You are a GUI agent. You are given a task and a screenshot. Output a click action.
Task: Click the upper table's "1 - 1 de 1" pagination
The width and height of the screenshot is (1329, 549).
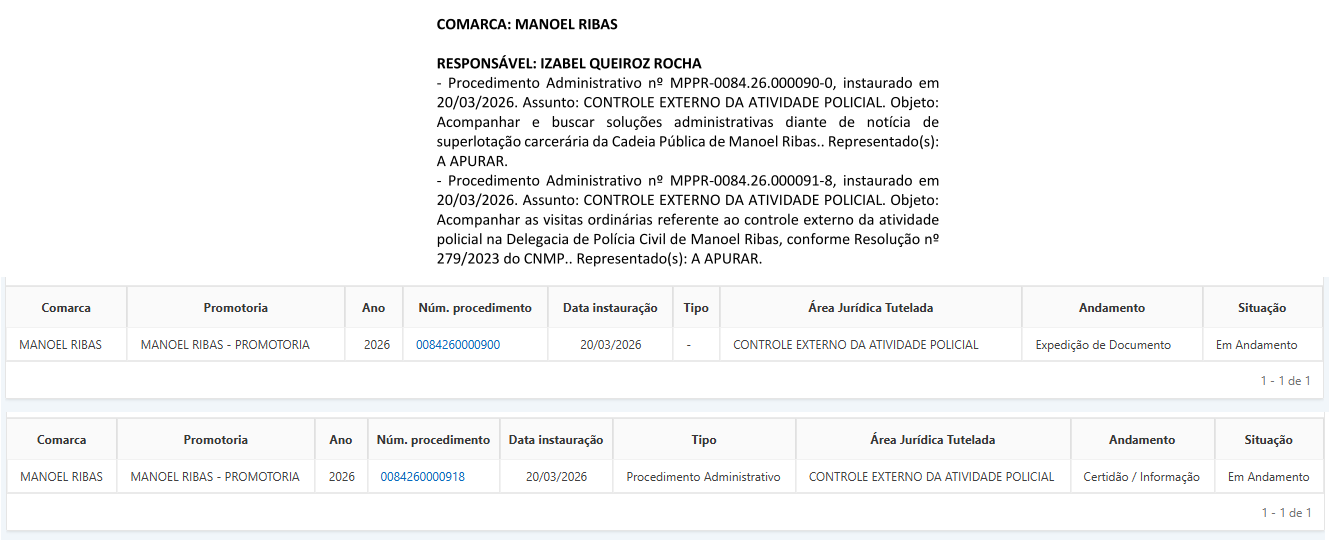[1285, 381]
